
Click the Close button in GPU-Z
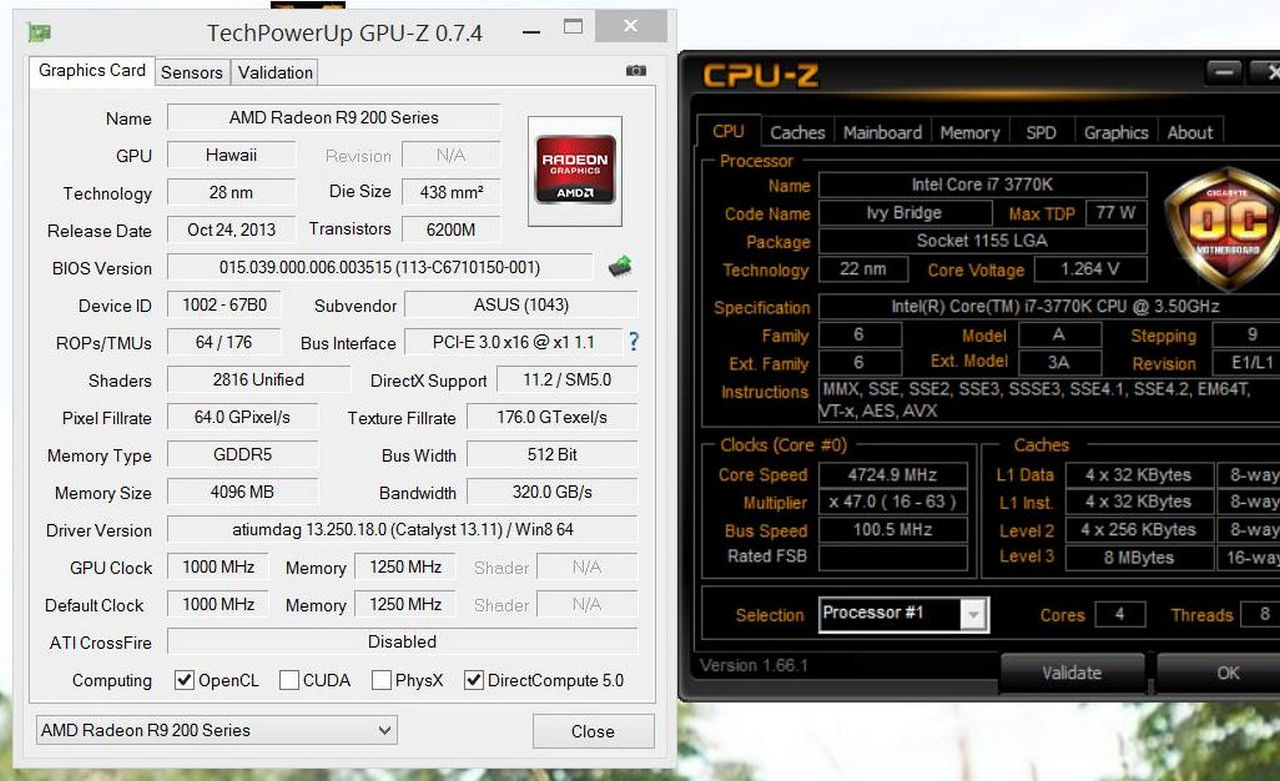pos(593,731)
